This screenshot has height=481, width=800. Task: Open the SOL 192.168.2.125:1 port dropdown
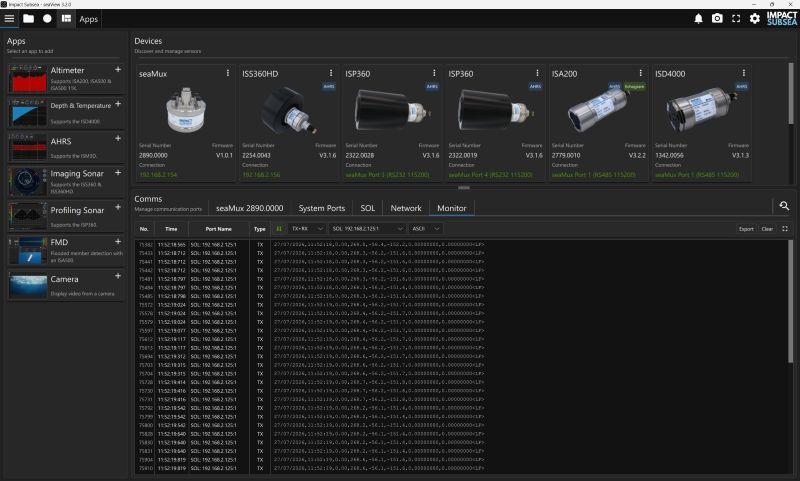pos(367,229)
